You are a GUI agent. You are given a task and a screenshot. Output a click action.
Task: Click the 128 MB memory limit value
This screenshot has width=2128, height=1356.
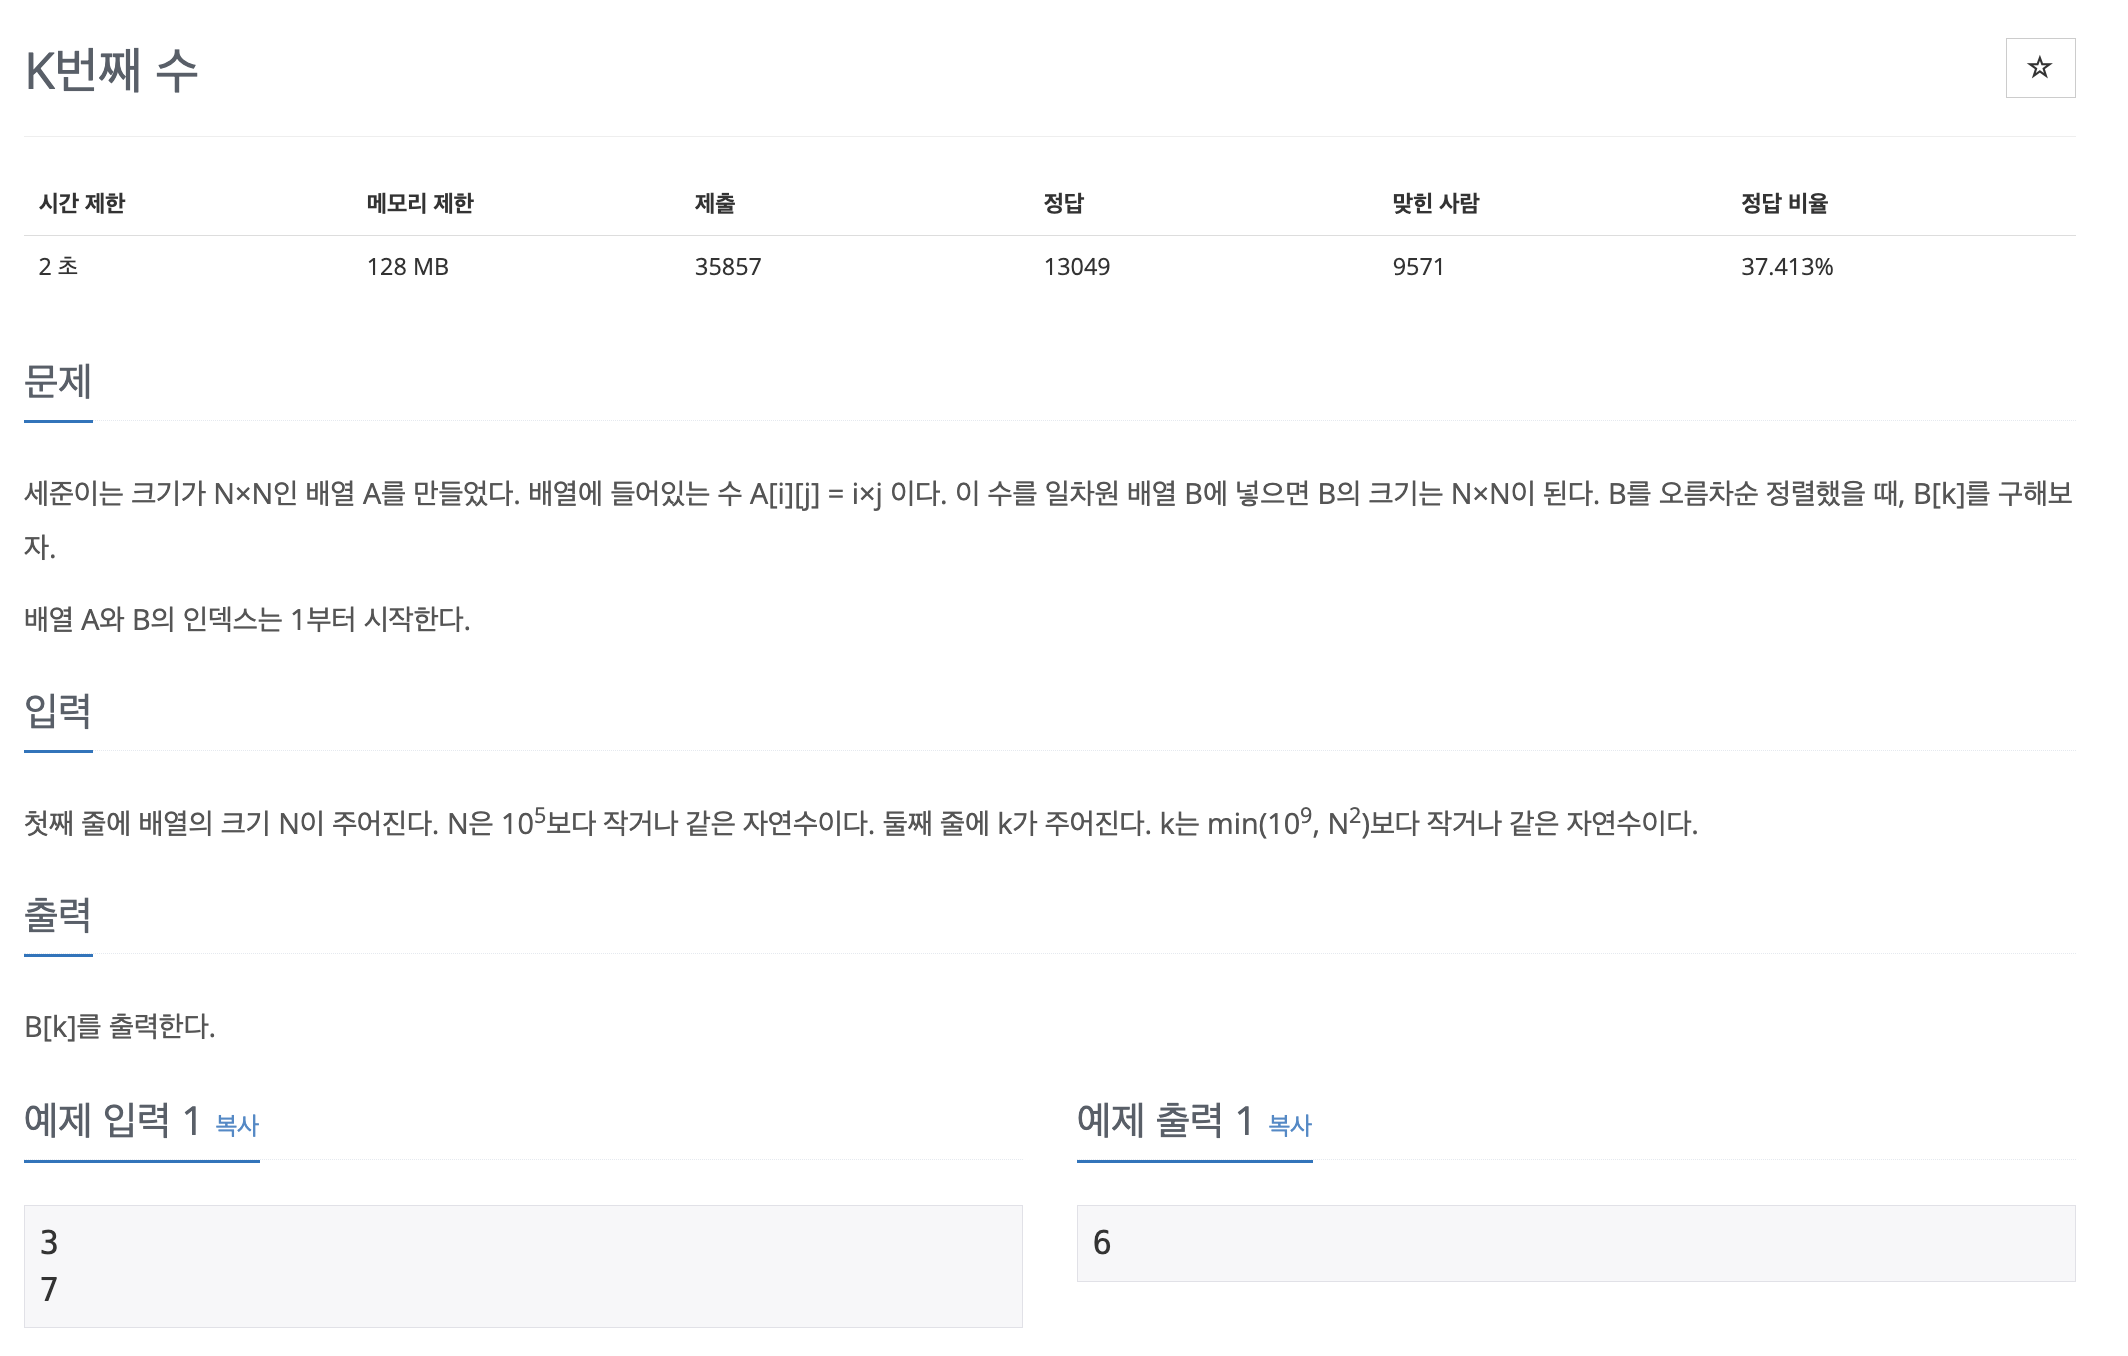408,267
